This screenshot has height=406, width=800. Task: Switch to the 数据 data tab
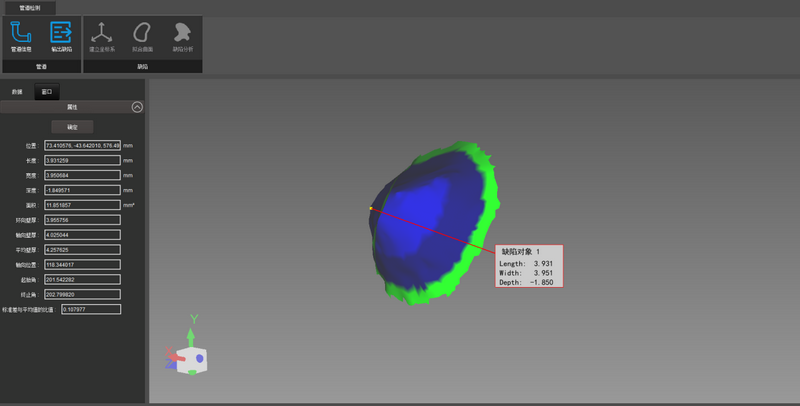[x=17, y=92]
